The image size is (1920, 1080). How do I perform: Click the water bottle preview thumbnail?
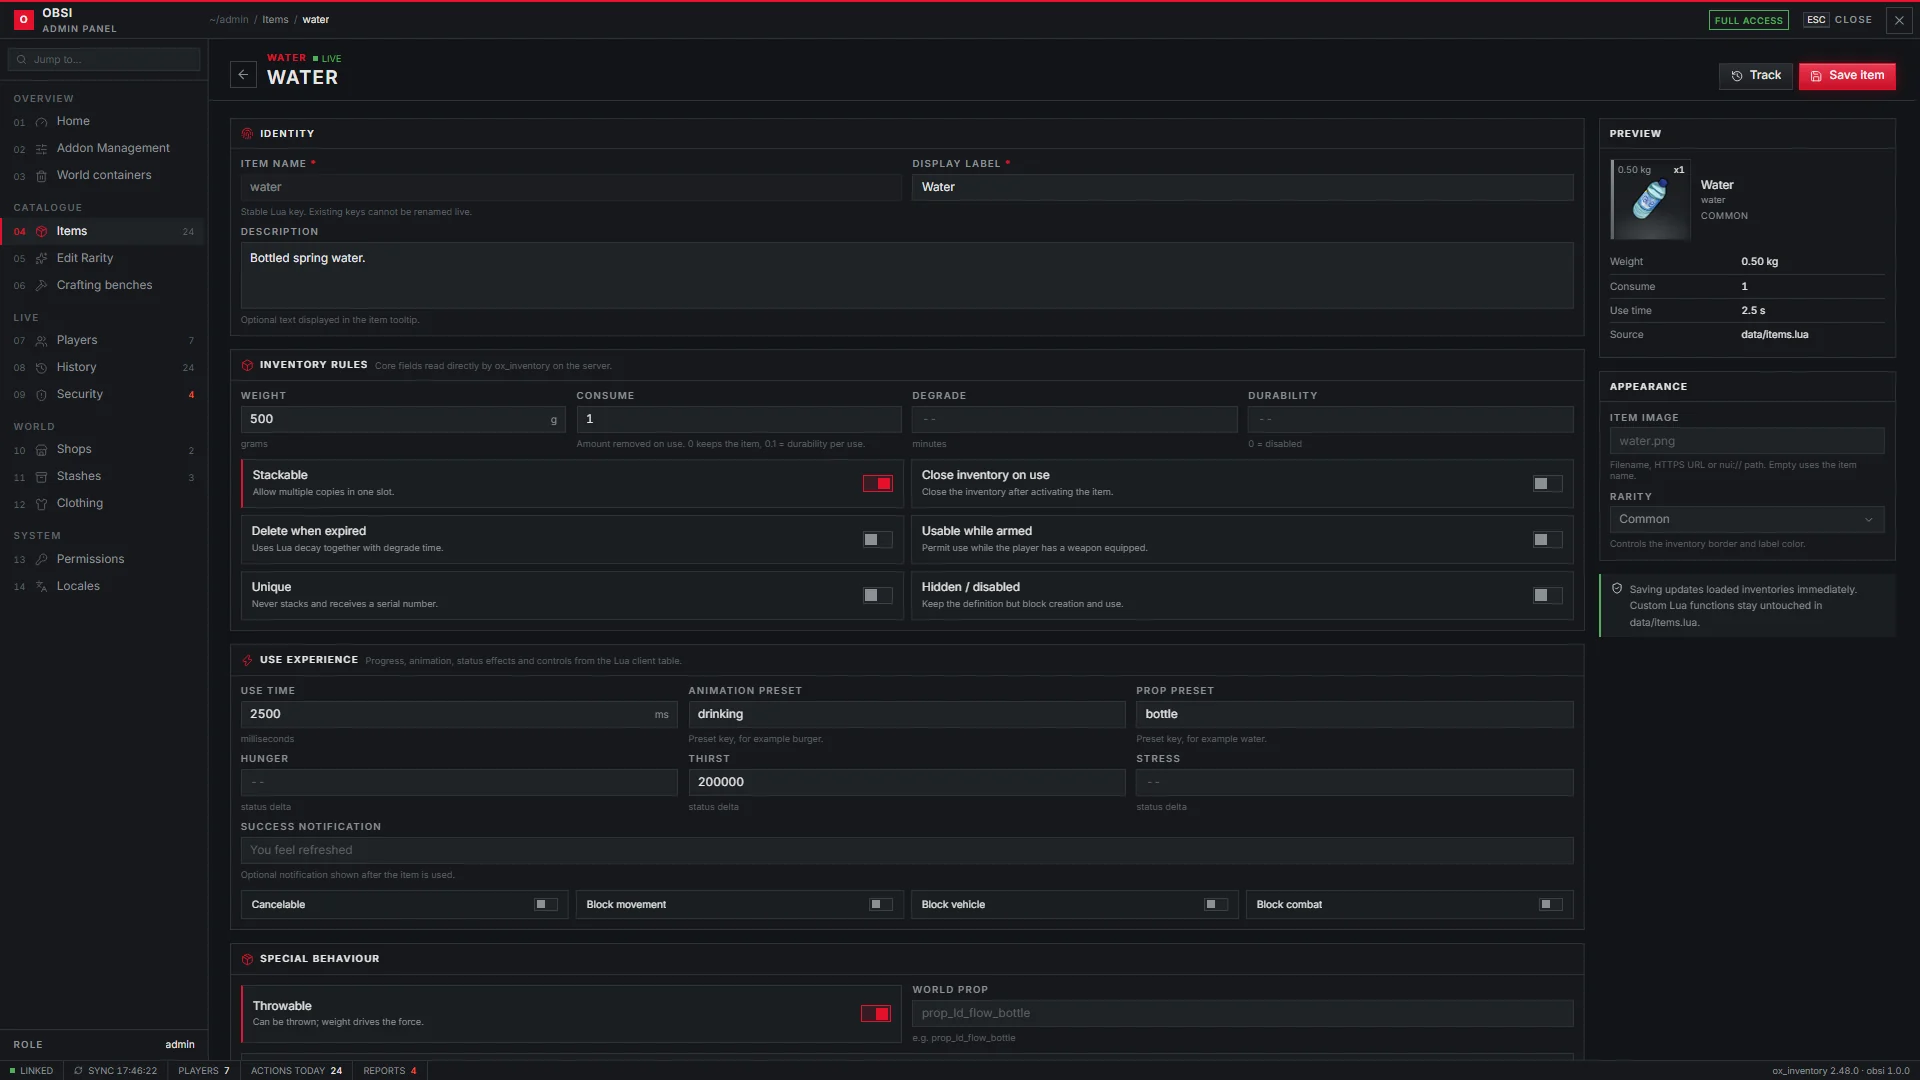tap(1650, 200)
